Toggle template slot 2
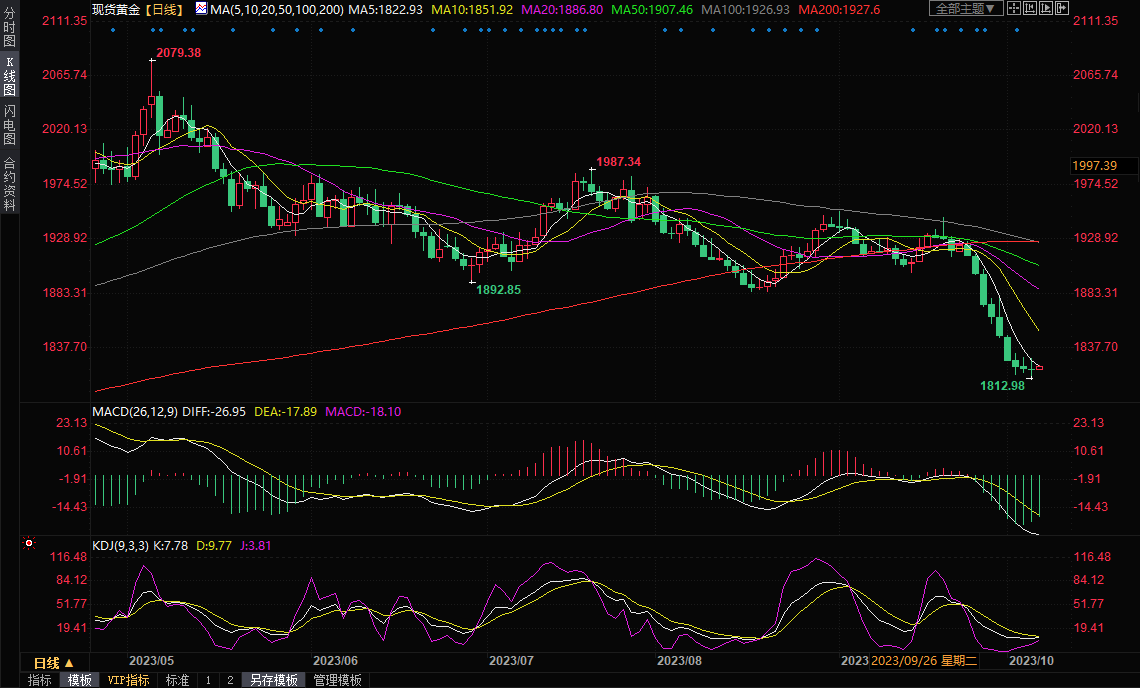 point(230,680)
